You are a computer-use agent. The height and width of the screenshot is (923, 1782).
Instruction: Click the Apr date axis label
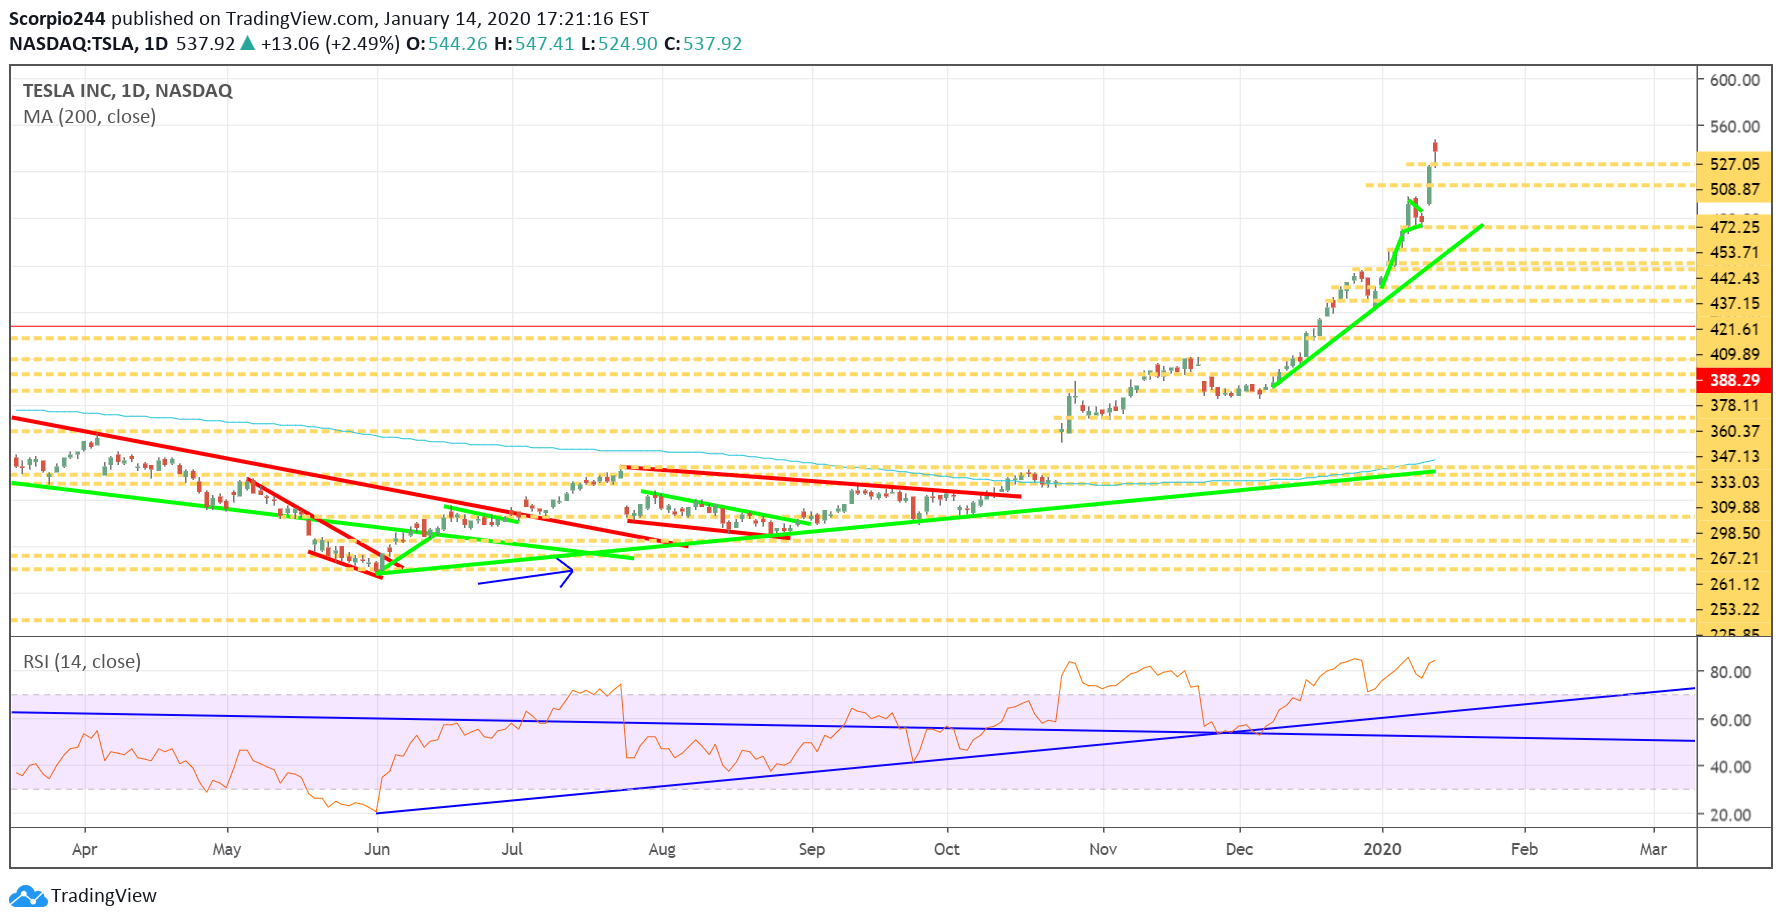coord(85,849)
